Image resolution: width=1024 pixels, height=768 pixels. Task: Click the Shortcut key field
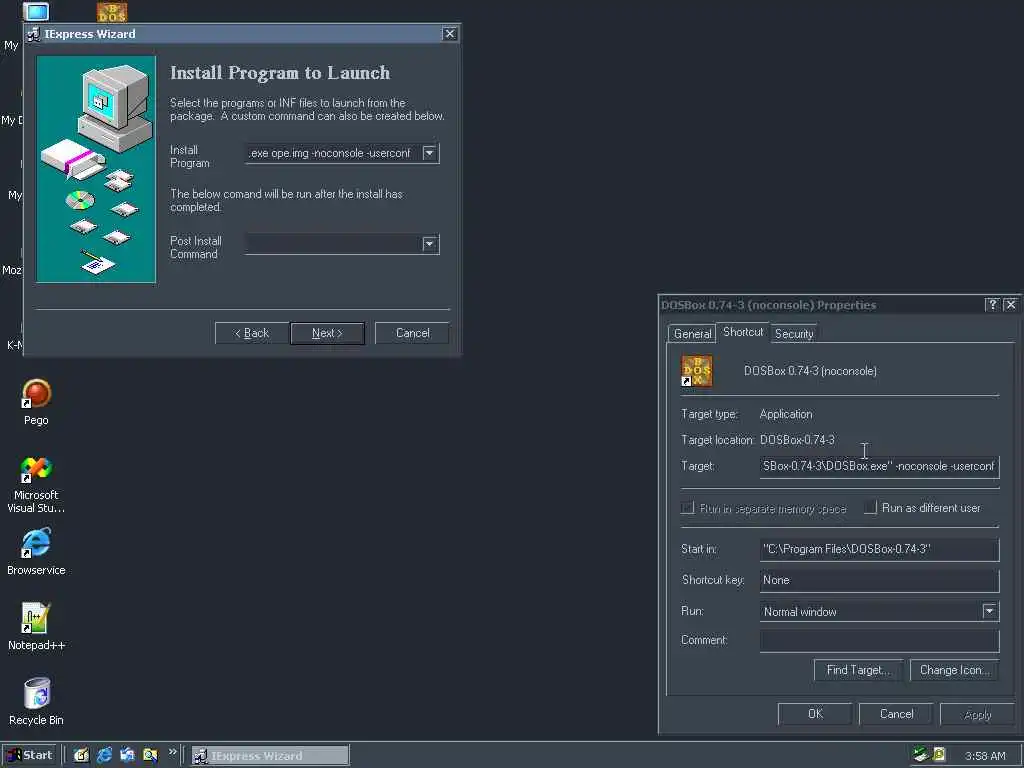[879, 580]
